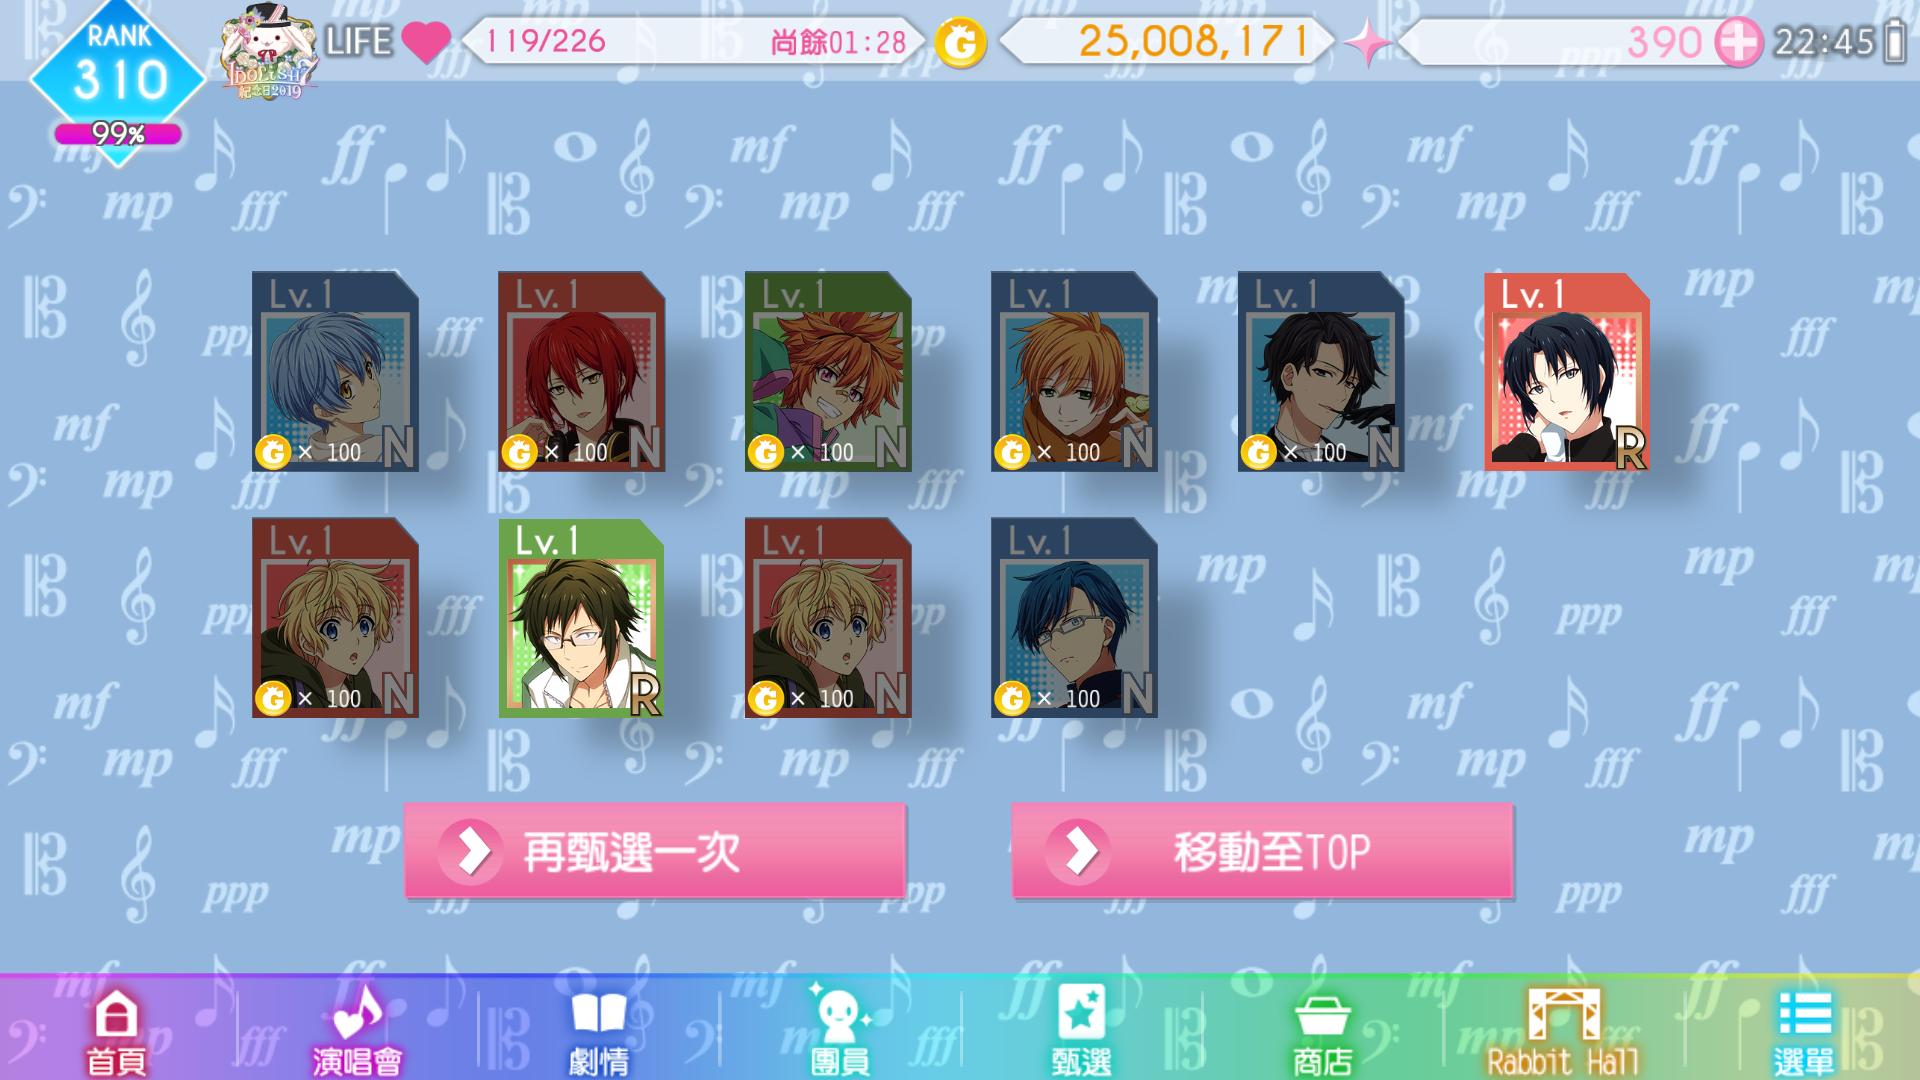1920x1080 pixels.
Task: Select the red-haired N character card
Action: [x=581, y=371]
